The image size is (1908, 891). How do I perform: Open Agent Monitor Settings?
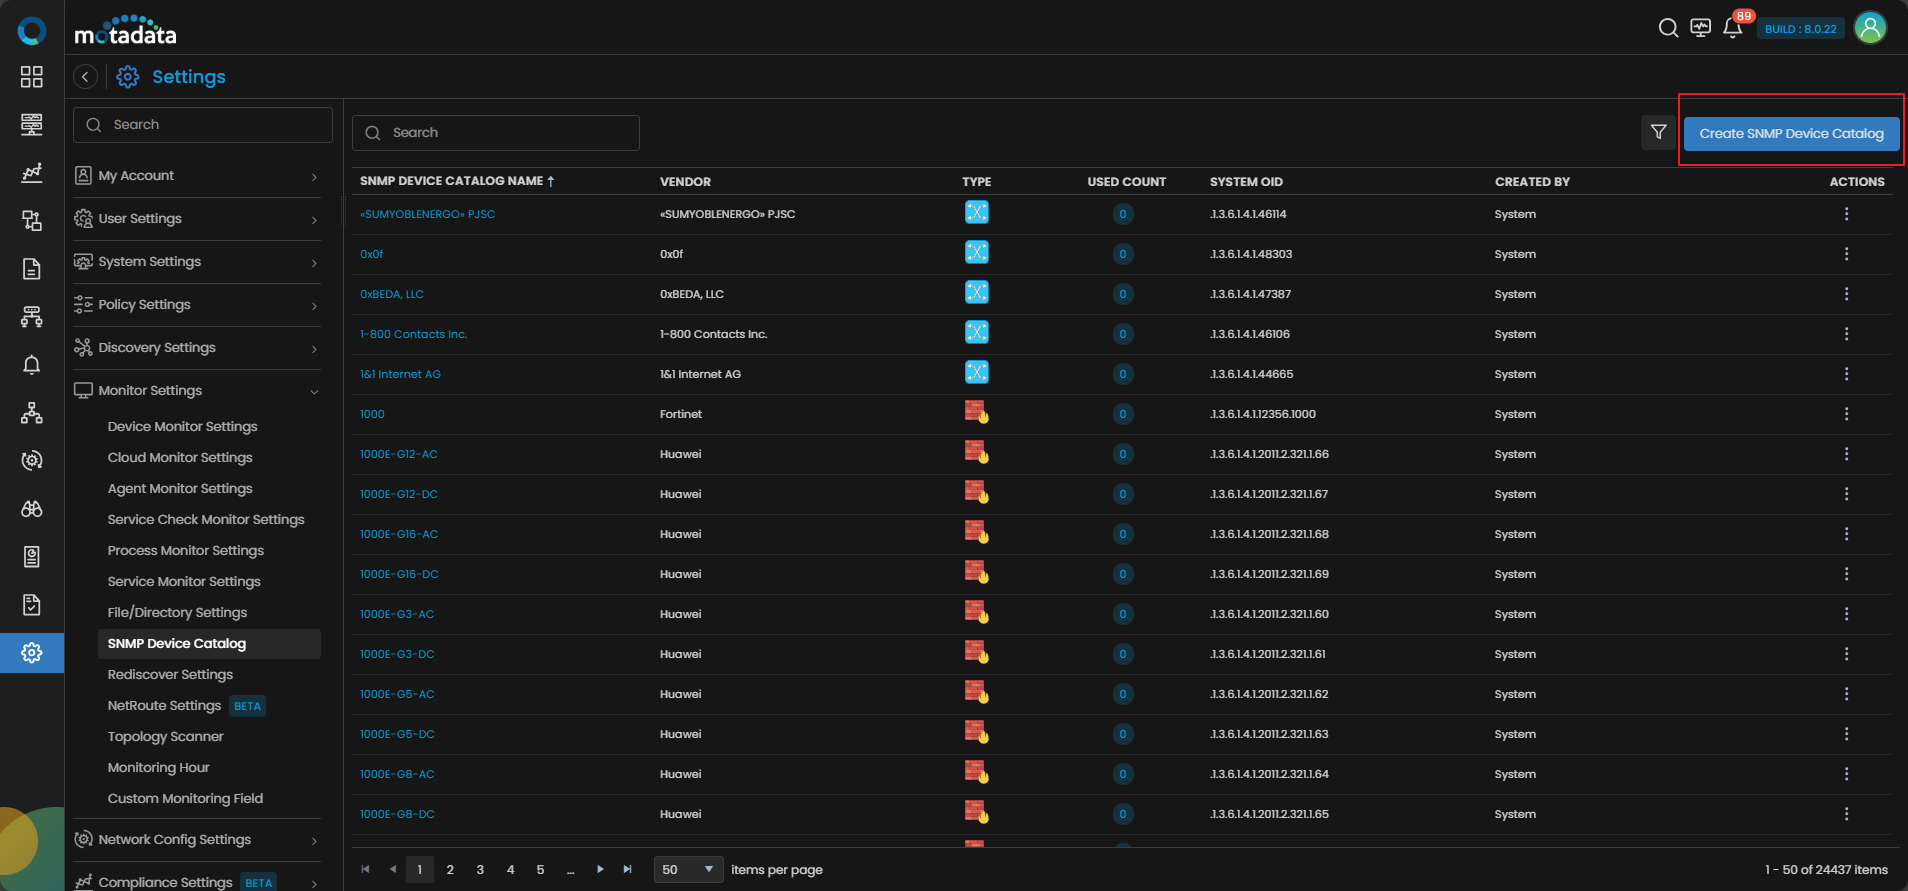(x=180, y=489)
